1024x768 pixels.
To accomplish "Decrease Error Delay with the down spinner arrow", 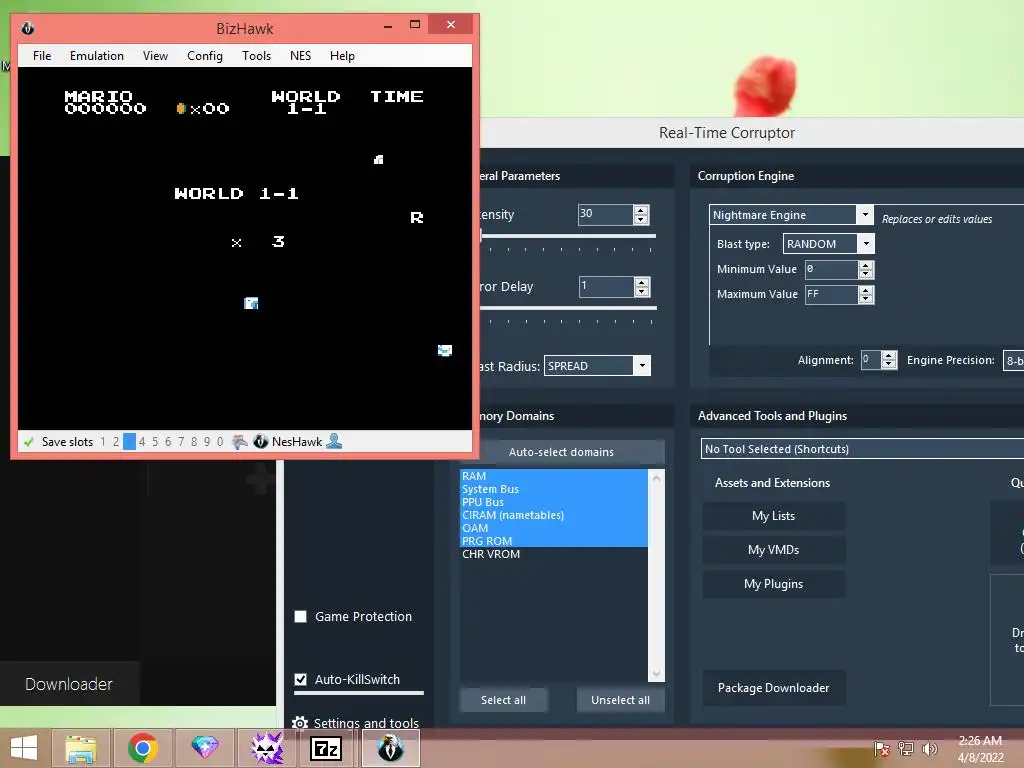I will [x=642, y=292].
